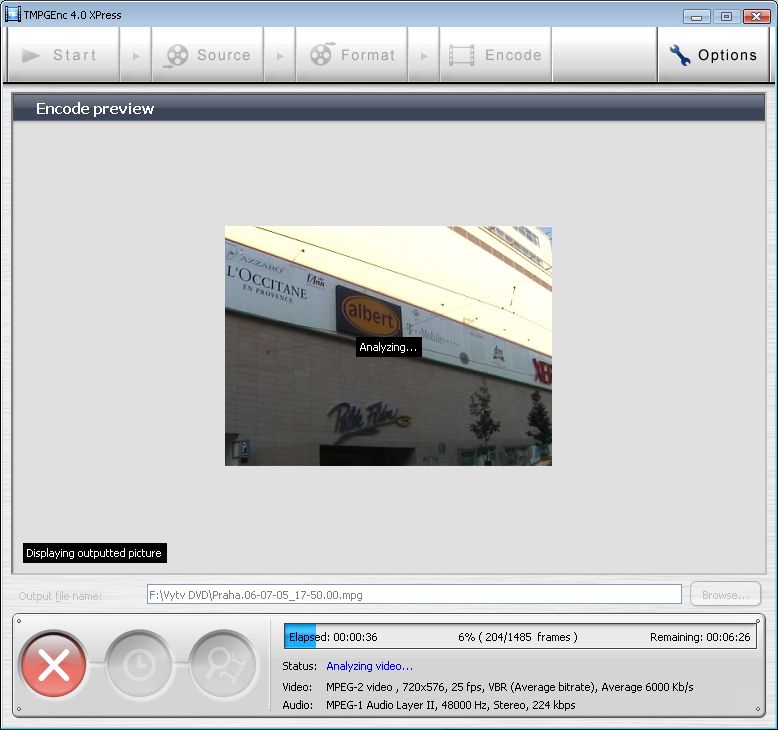
Task: Click the Analyzing video... status text
Action: pyautogui.click(x=369, y=666)
